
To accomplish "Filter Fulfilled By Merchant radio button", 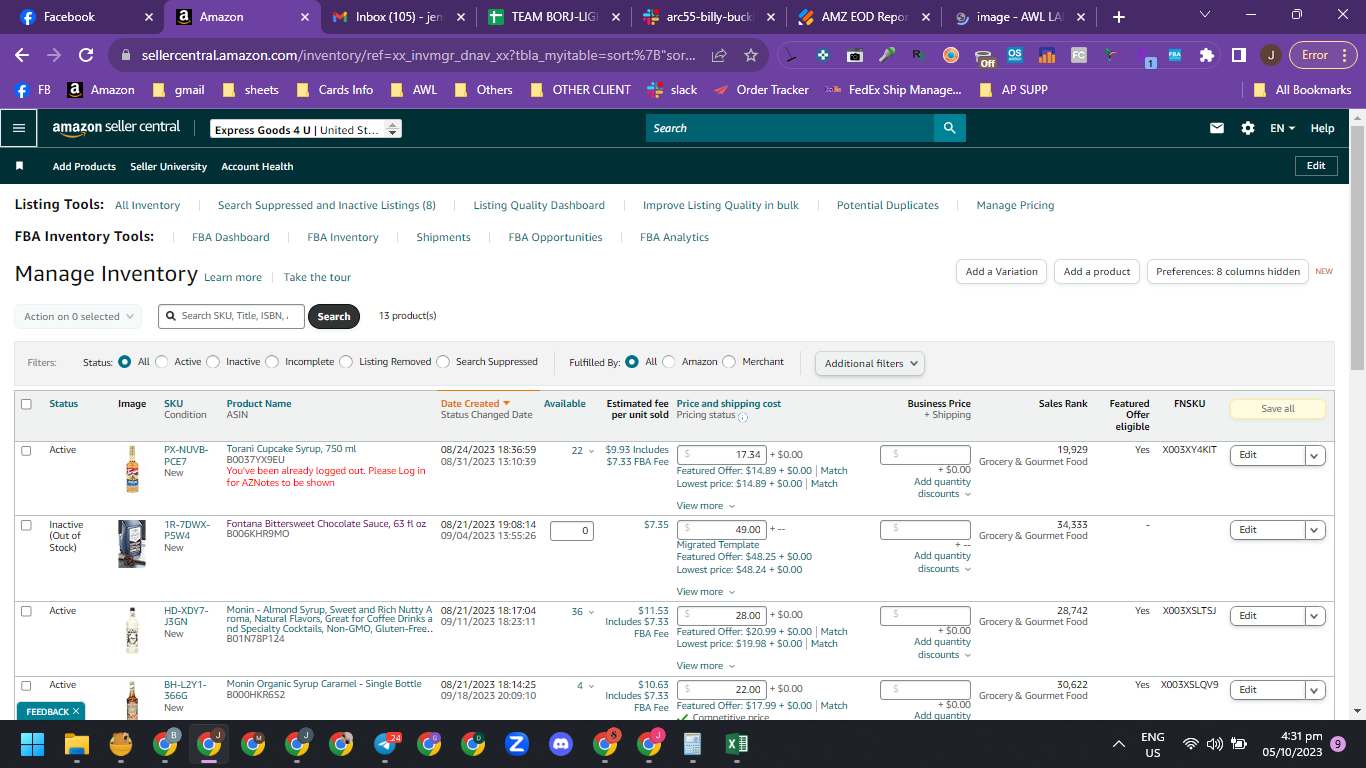I will [729, 362].
